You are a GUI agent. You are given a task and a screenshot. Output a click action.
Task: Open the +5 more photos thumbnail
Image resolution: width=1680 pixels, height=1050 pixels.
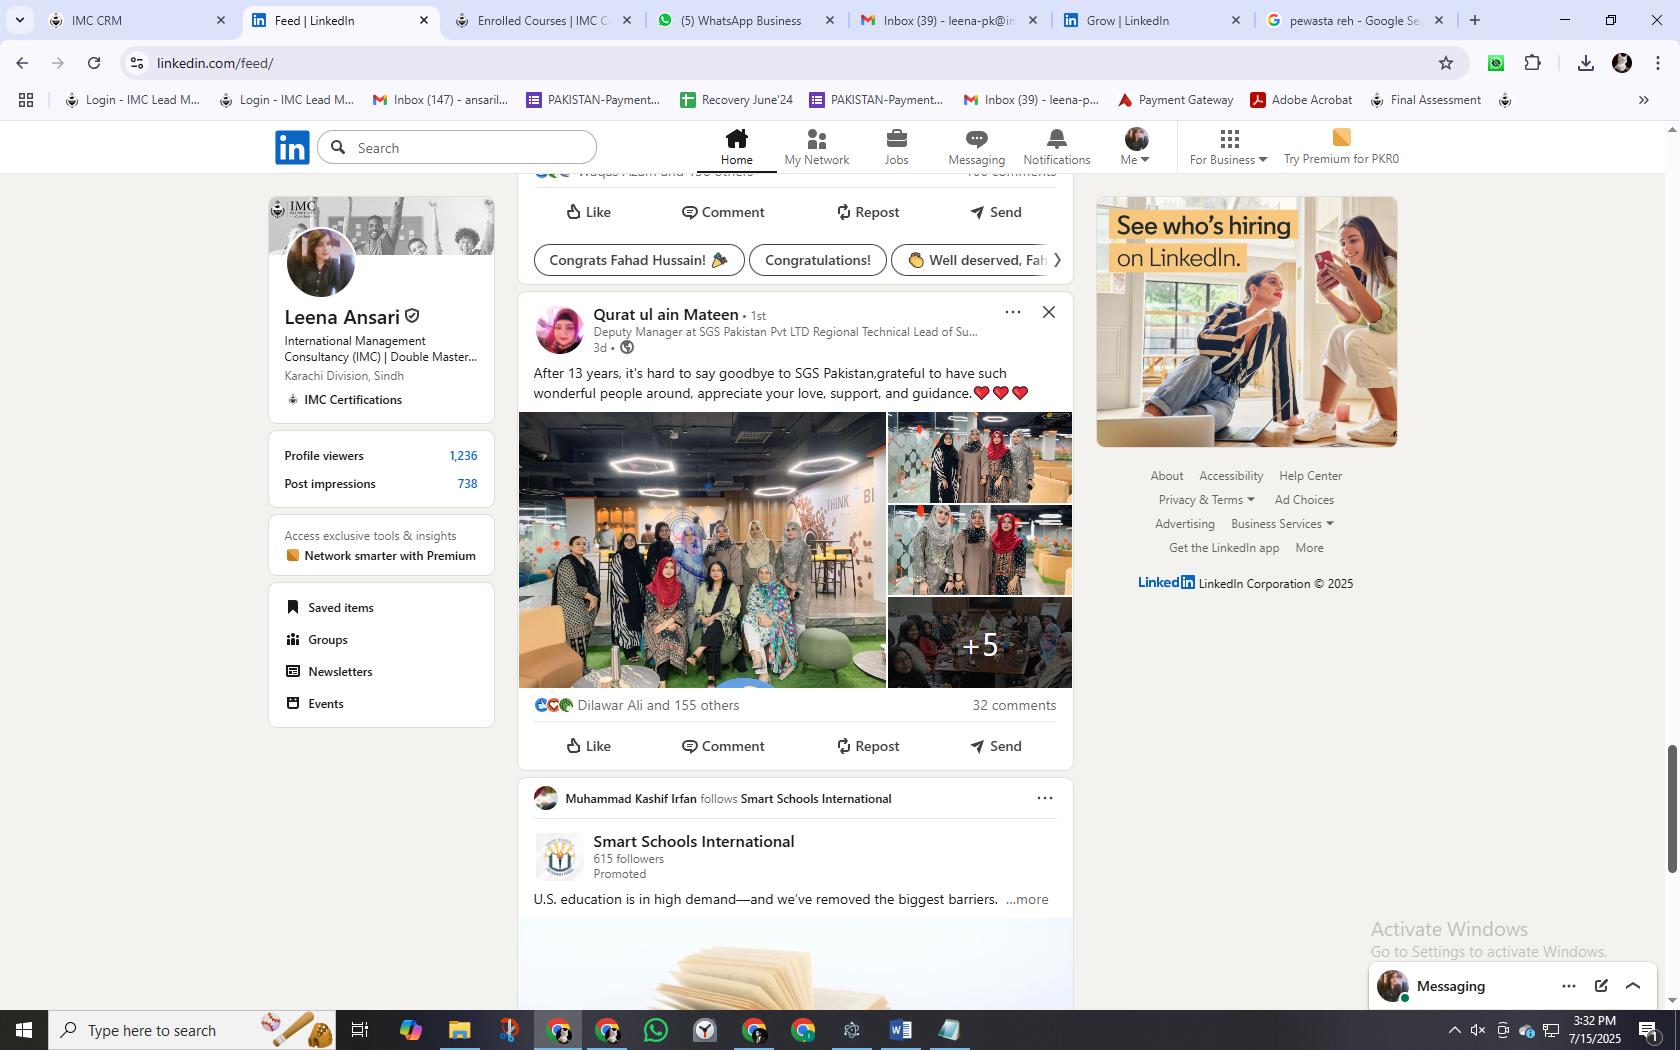tap(980, 643)
